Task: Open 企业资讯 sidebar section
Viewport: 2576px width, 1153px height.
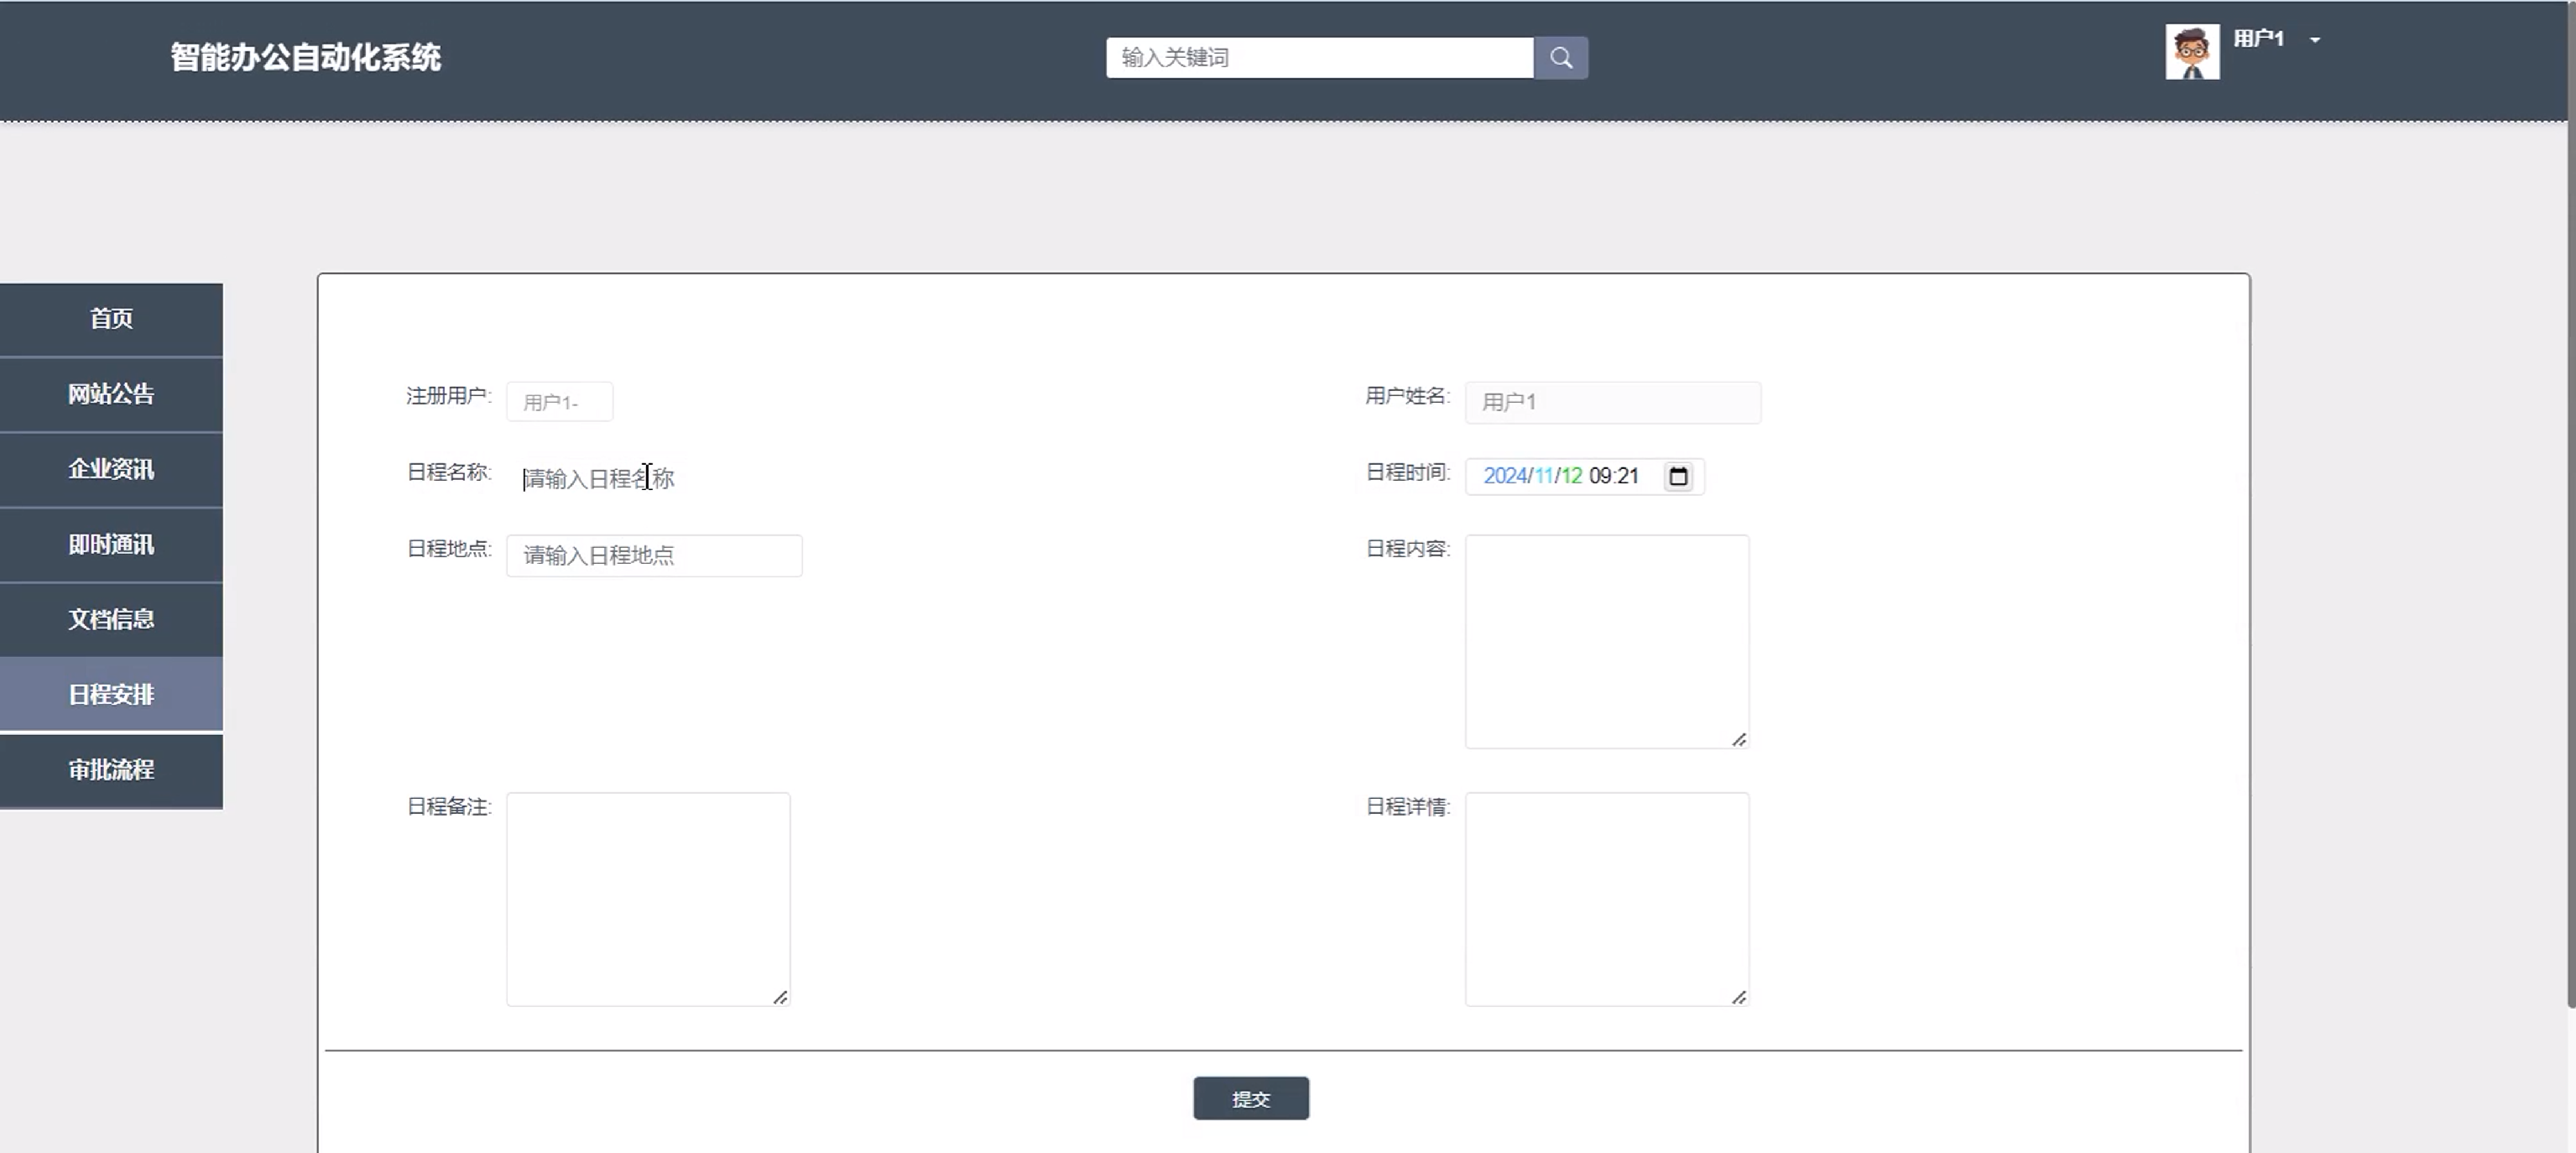Action: [111, 469]
